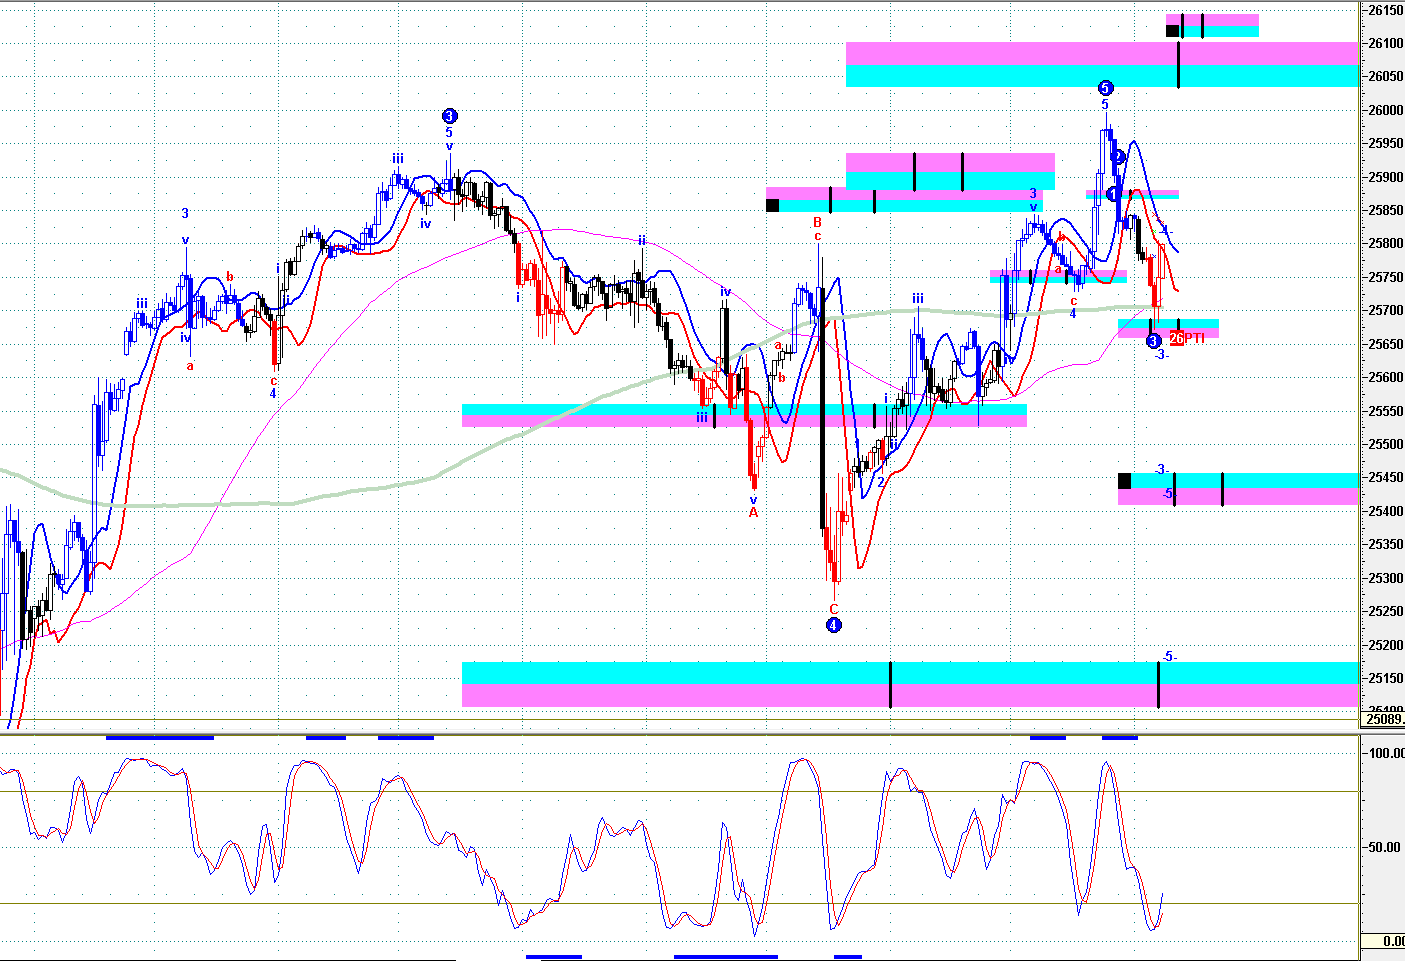Click the blue -5- label above the 25150 zone
The image size is (1405, 961).
(1169, 657)
